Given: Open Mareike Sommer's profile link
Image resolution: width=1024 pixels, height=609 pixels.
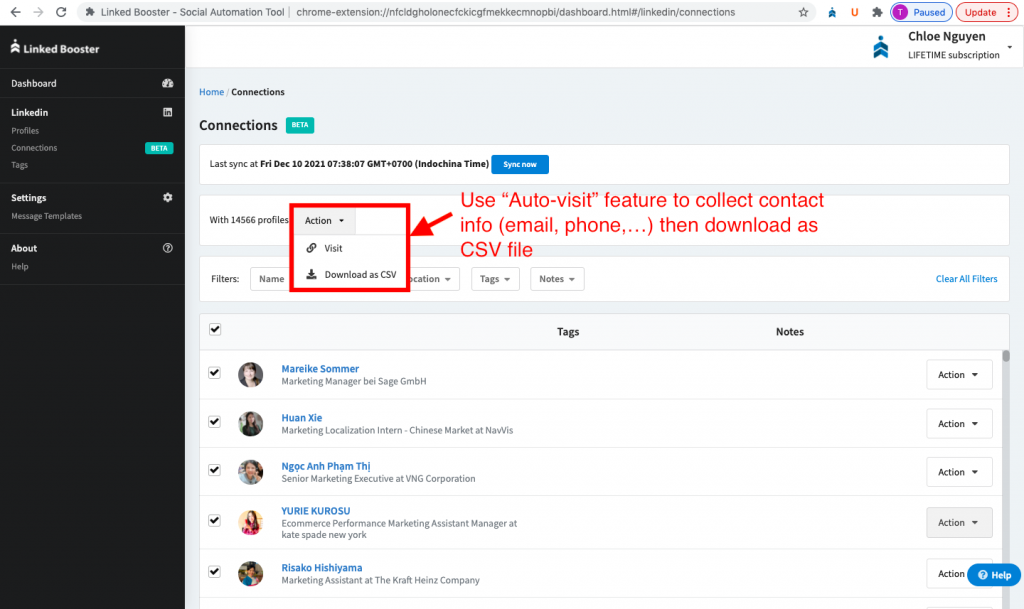Looking at the screenshot, I should pos(320,369).
